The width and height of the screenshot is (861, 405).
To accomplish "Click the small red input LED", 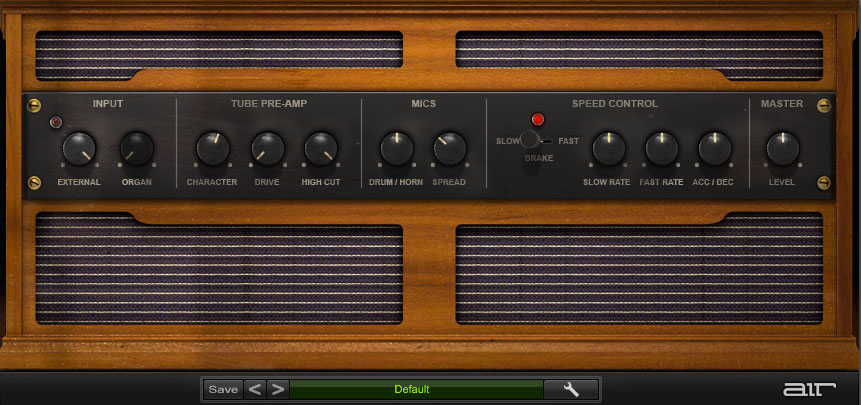I will pyautogui.click(x=56, y=122).
